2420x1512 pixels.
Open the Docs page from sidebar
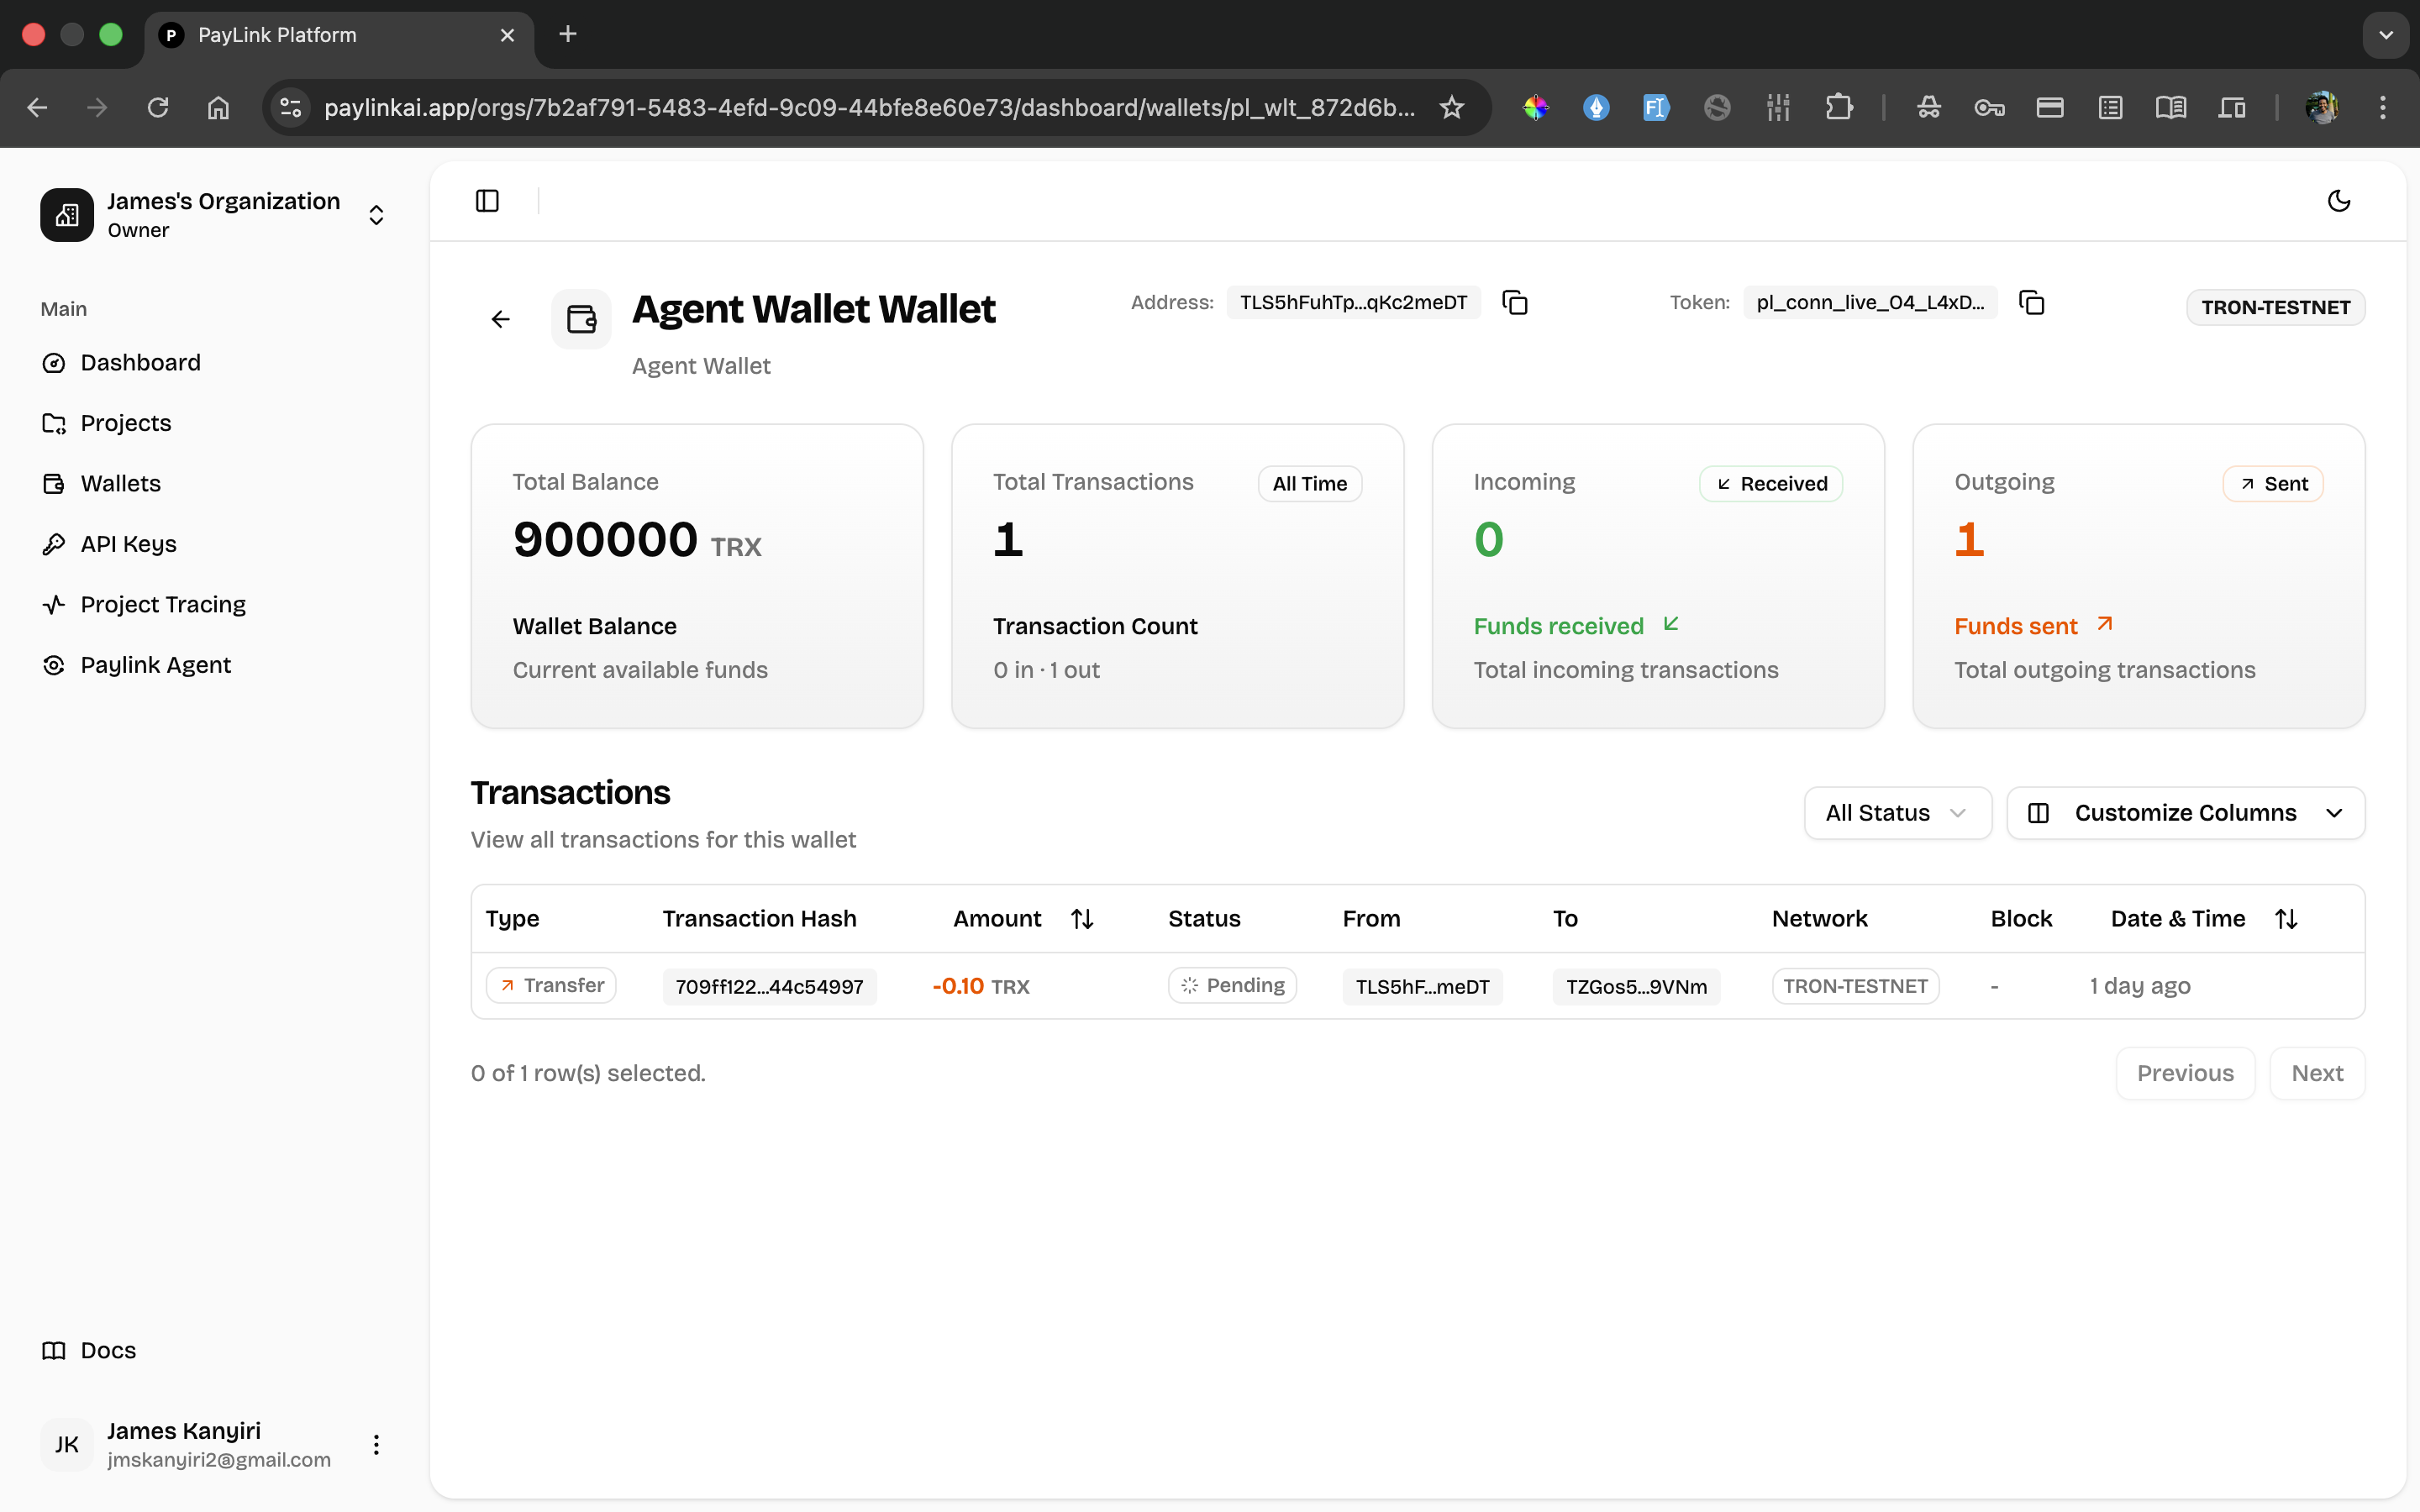(106, 1349)
